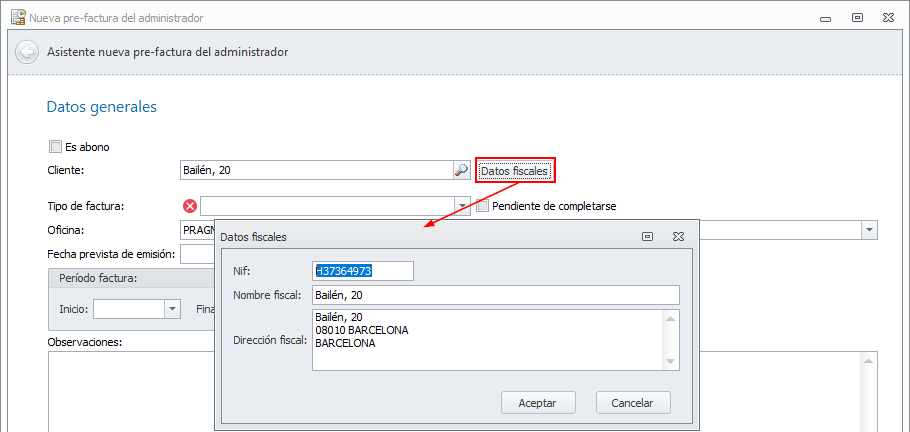Close the Datos fiscales dialog with X
This screenshot has height=432, width=910.
pos(678,236)
